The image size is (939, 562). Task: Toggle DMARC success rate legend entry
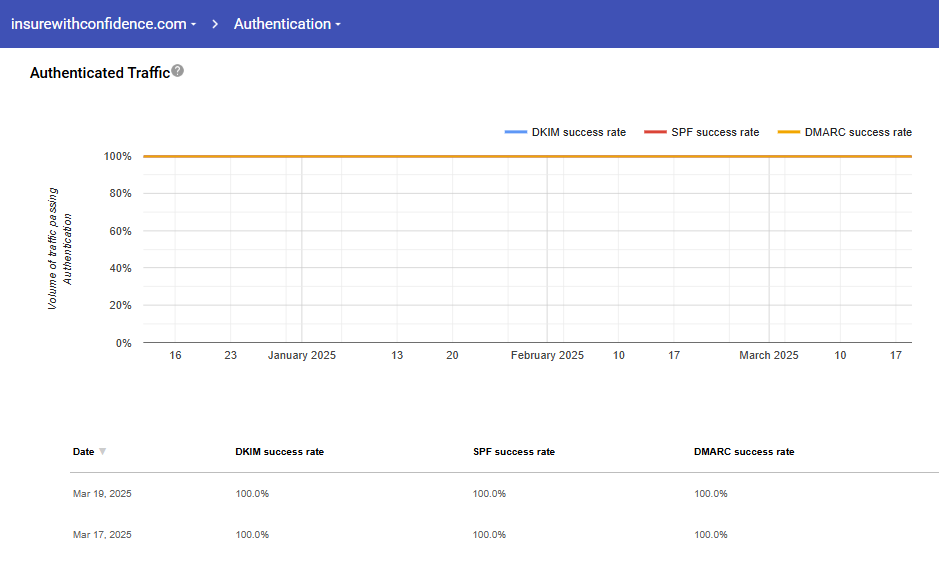[858, 132]
